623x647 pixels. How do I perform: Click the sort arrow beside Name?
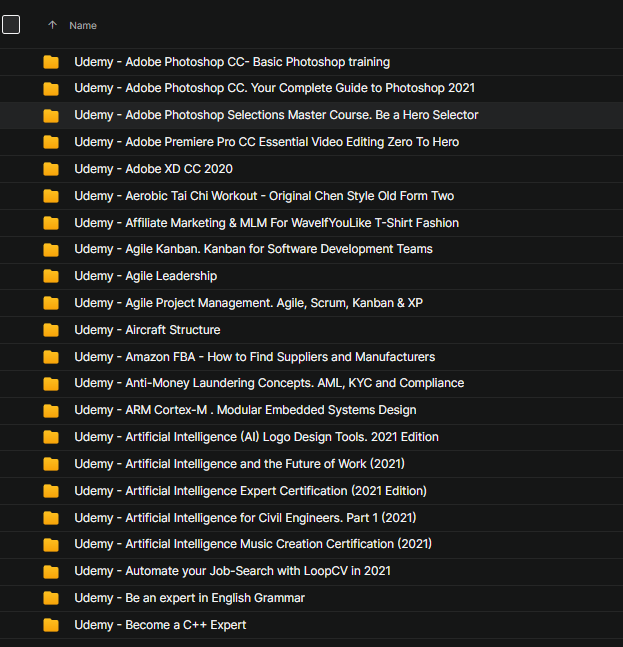52,25
